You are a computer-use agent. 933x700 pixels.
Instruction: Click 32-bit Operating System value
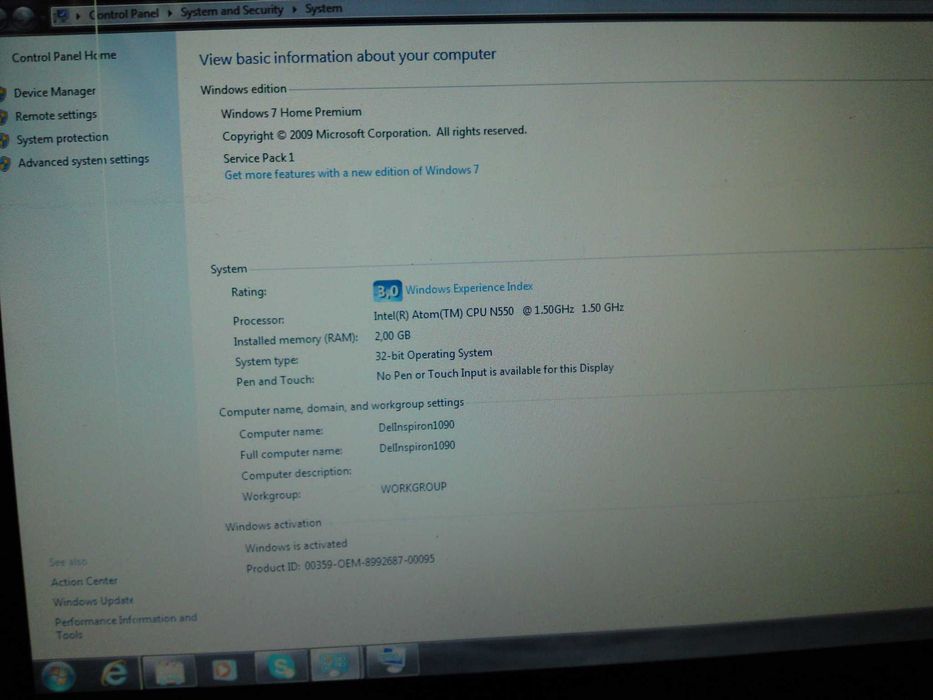433,354
